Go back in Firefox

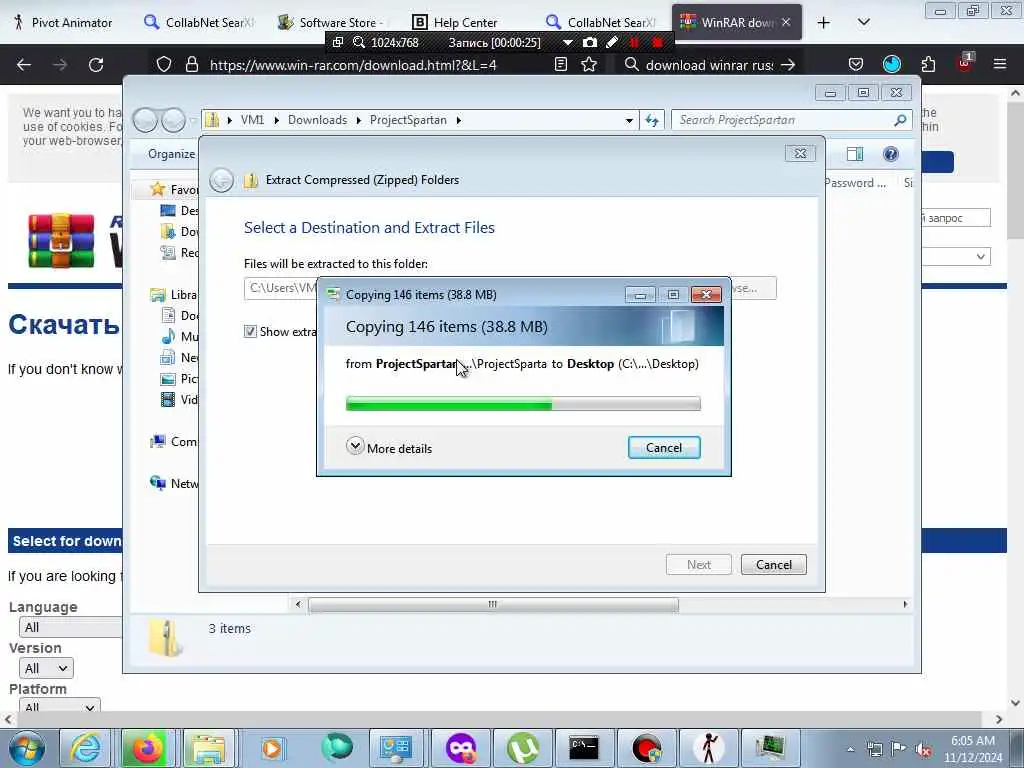(24, 65)
